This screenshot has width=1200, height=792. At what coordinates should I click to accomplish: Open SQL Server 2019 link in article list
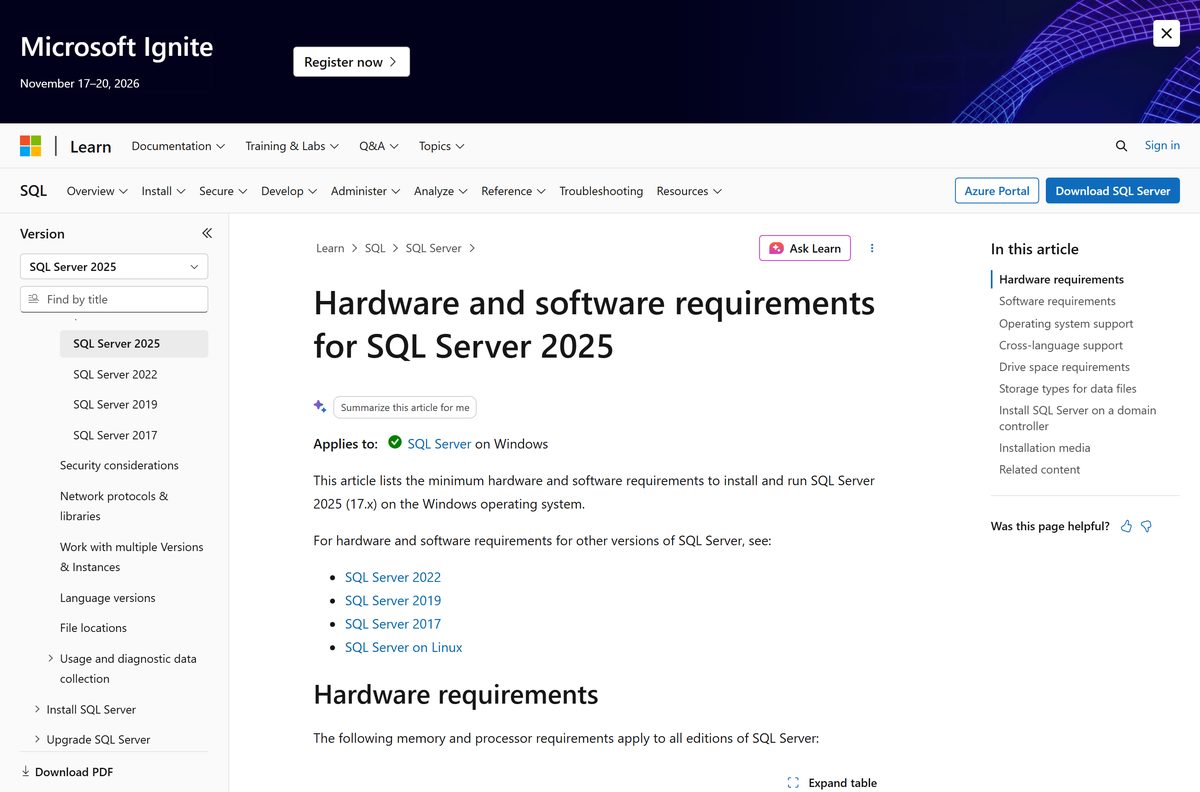point(393,601)
